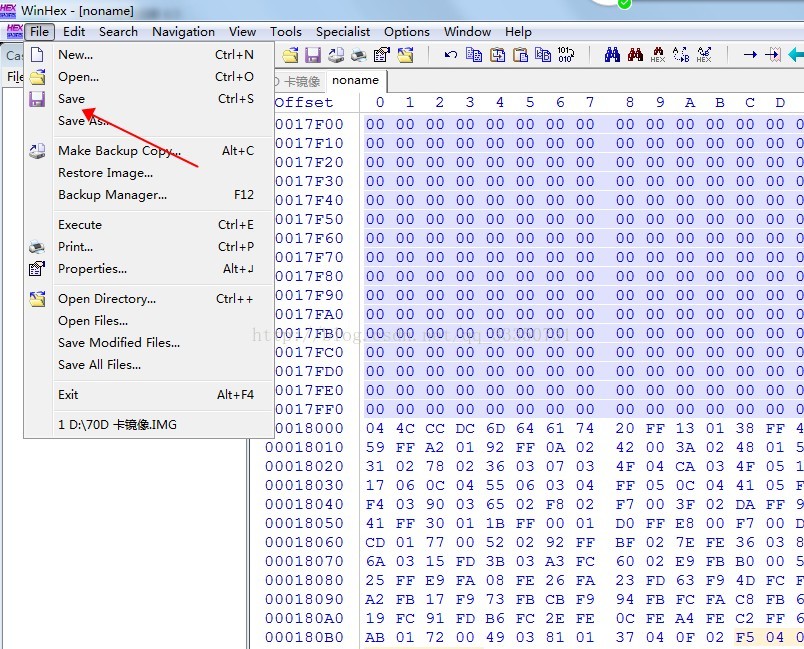Viewport: 804px width, 649px height.
Task: Click the Replace Hex Values icon
Action: coord(704,55)
